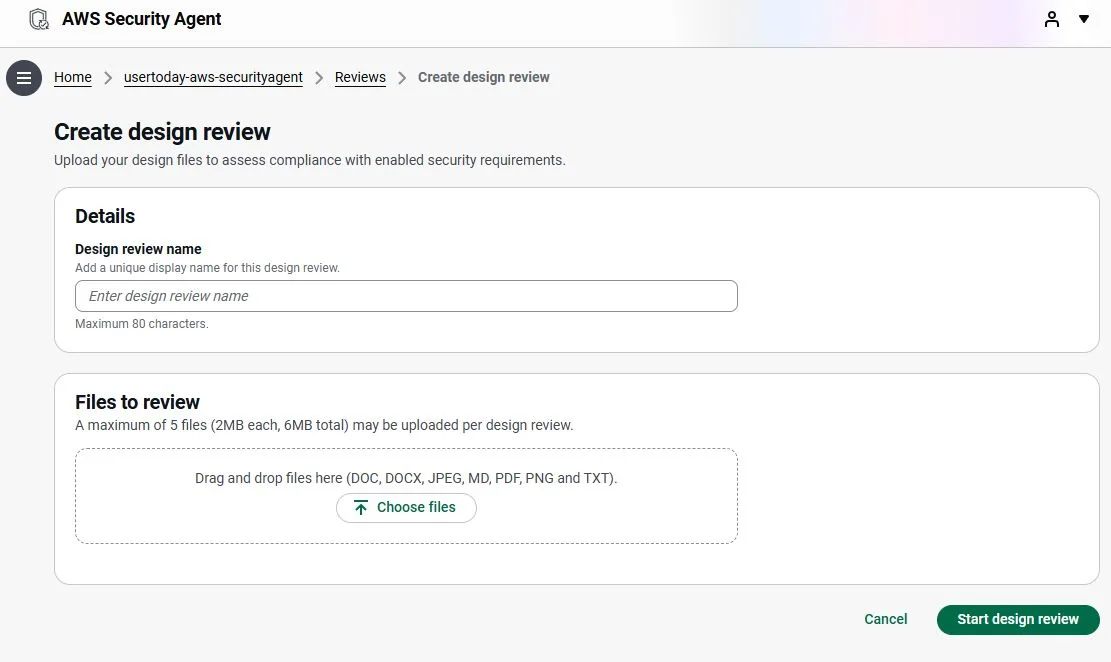Viewport: 1111px width, 662px height.
Task: Click the chevron after the Home breadcrumb
Action: [x=108, y=78]
